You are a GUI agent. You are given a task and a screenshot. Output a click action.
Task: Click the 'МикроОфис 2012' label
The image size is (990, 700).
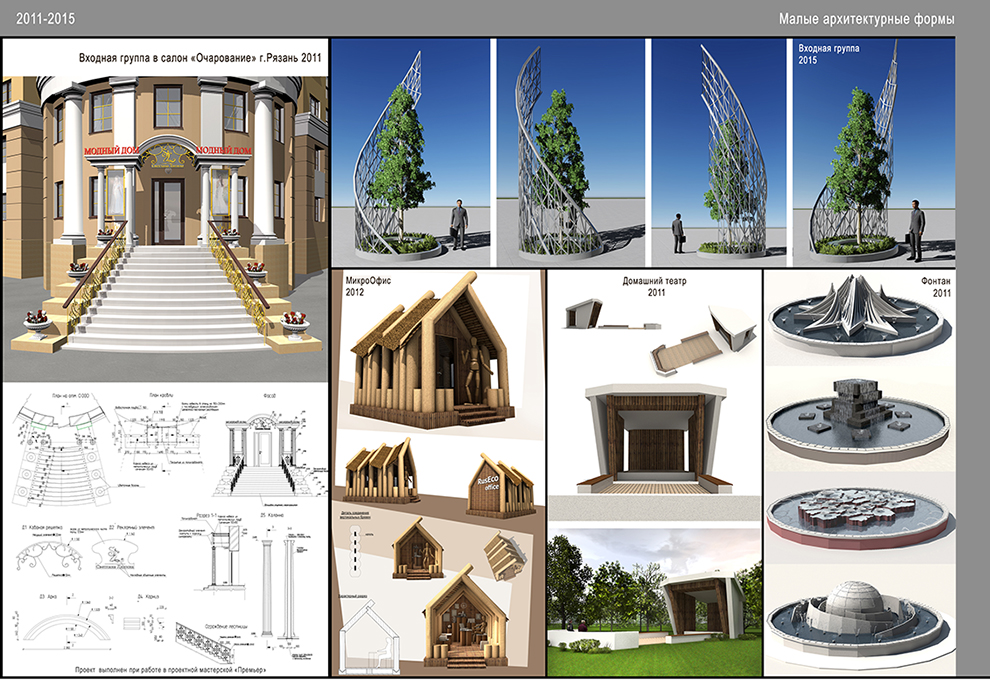[x=368, y=286]
